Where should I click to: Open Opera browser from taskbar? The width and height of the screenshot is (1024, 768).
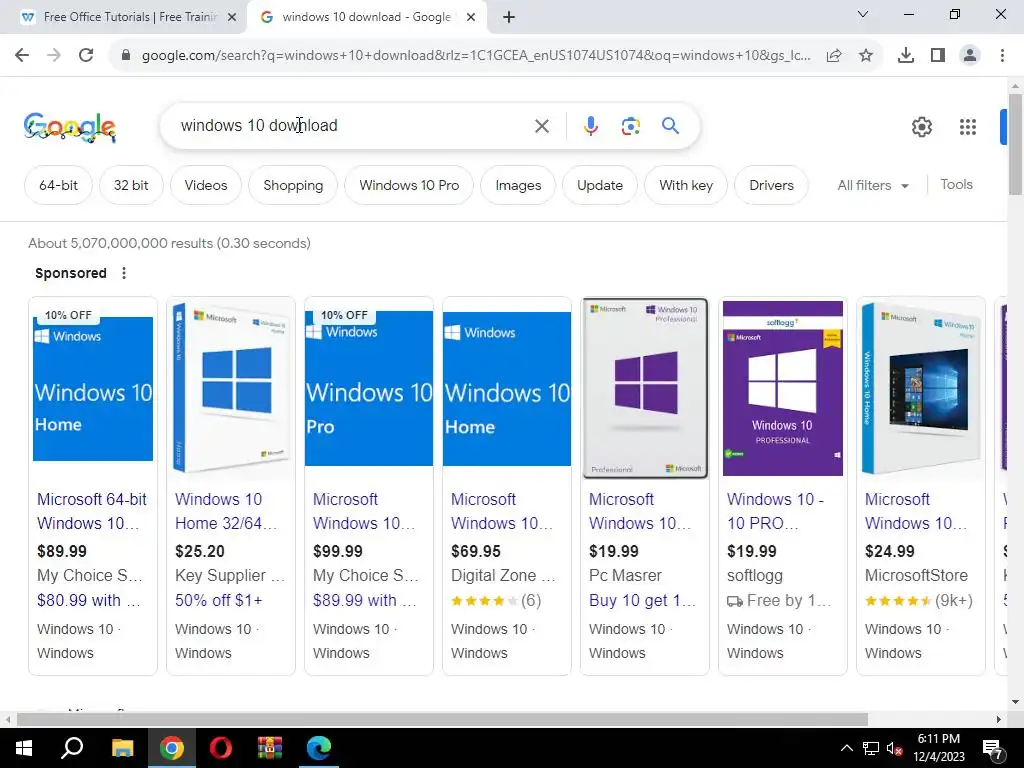tap(221, 748)
